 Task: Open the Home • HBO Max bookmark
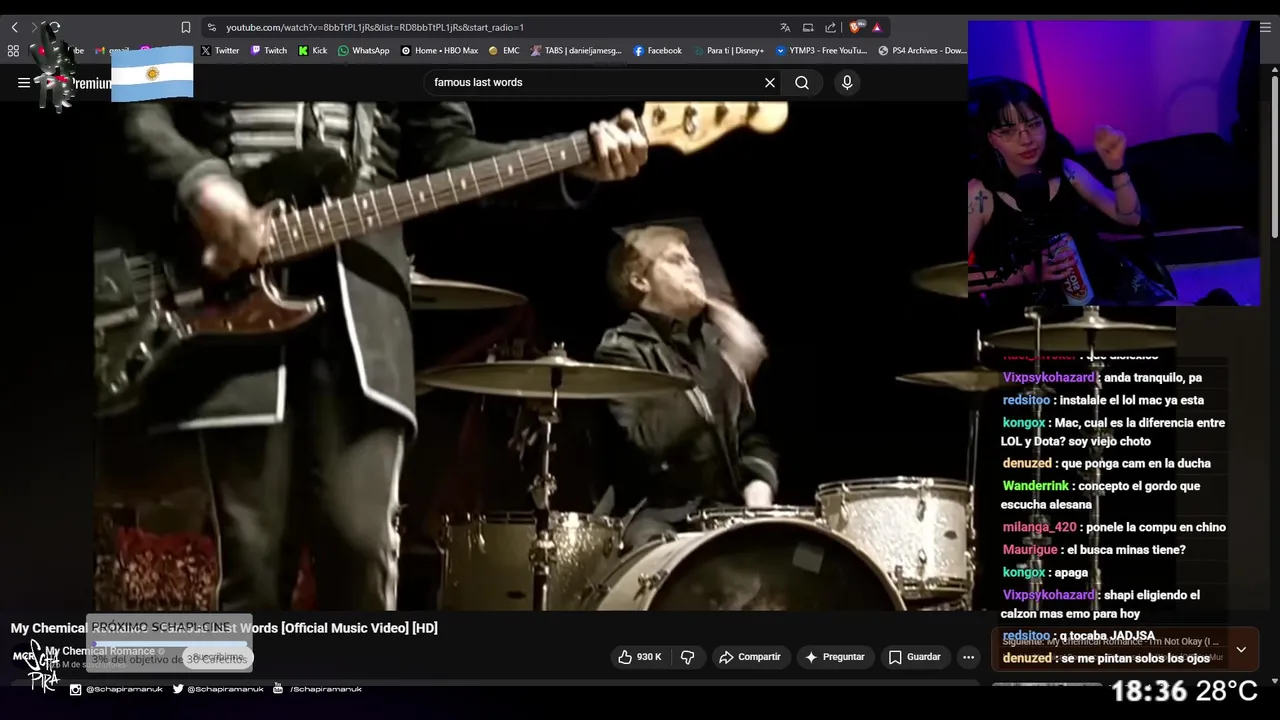click(439, 50)
